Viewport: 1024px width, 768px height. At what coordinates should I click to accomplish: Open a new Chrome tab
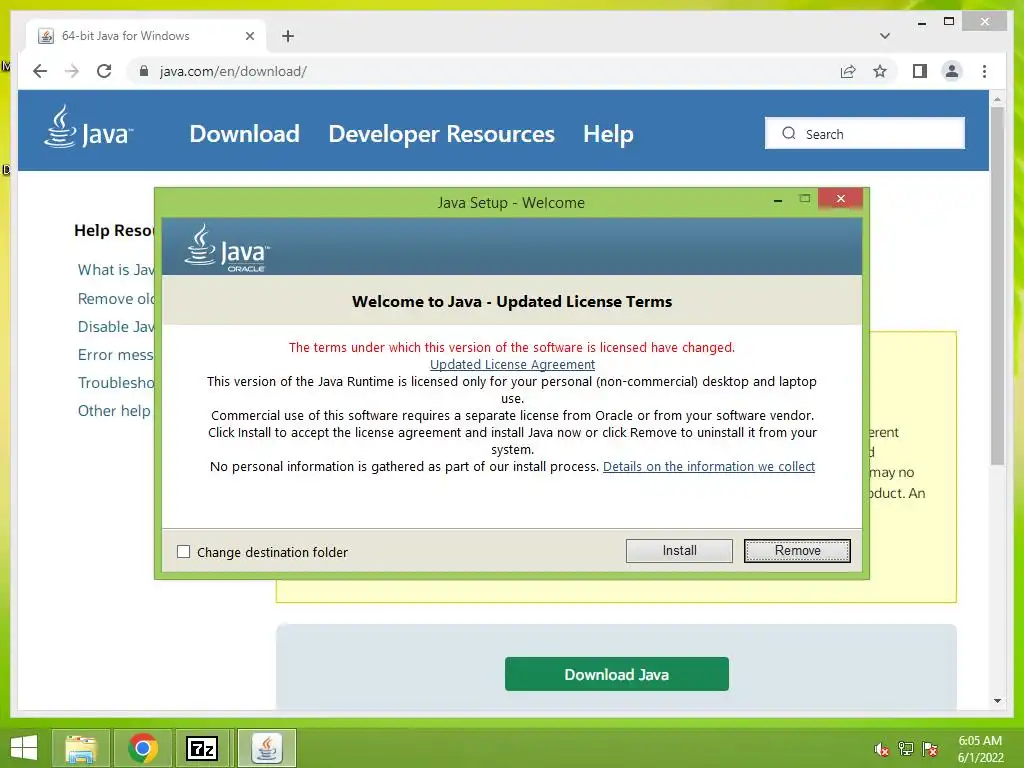tap(288, 36)
